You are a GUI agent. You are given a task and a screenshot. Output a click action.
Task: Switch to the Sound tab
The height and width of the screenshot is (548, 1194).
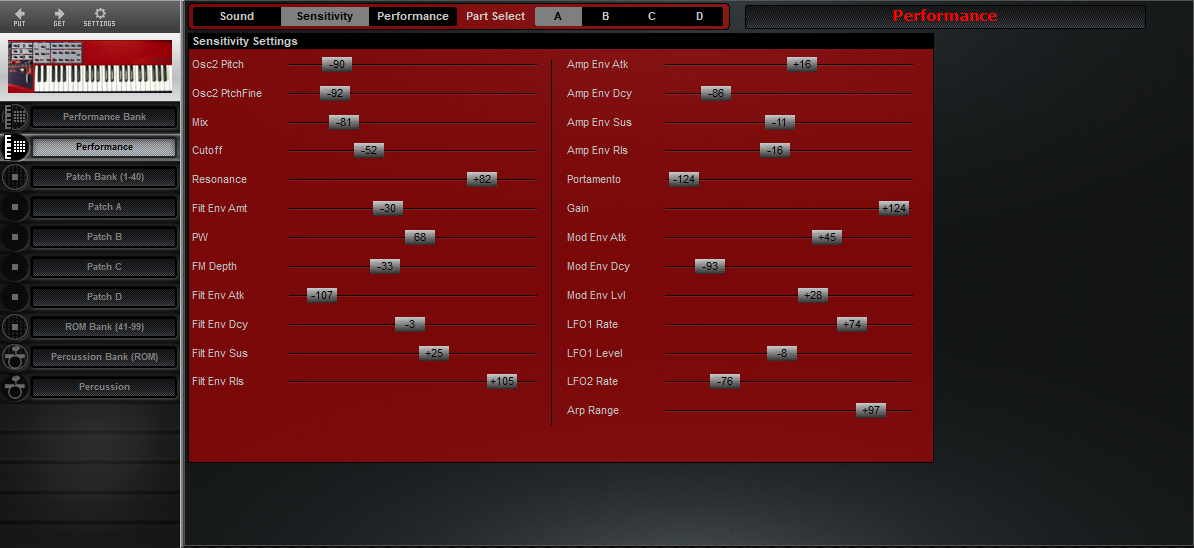237,17
